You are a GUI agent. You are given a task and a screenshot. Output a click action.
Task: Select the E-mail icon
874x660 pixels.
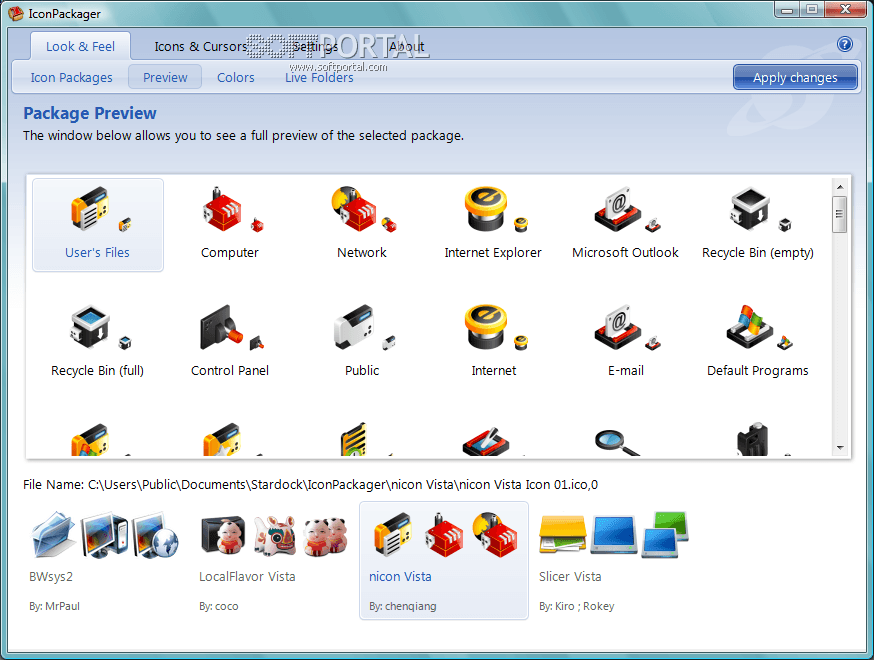(625, 342)
